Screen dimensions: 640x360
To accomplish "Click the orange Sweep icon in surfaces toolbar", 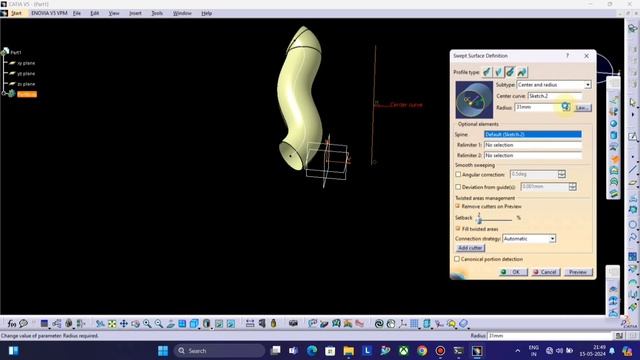I will (614, 159).
